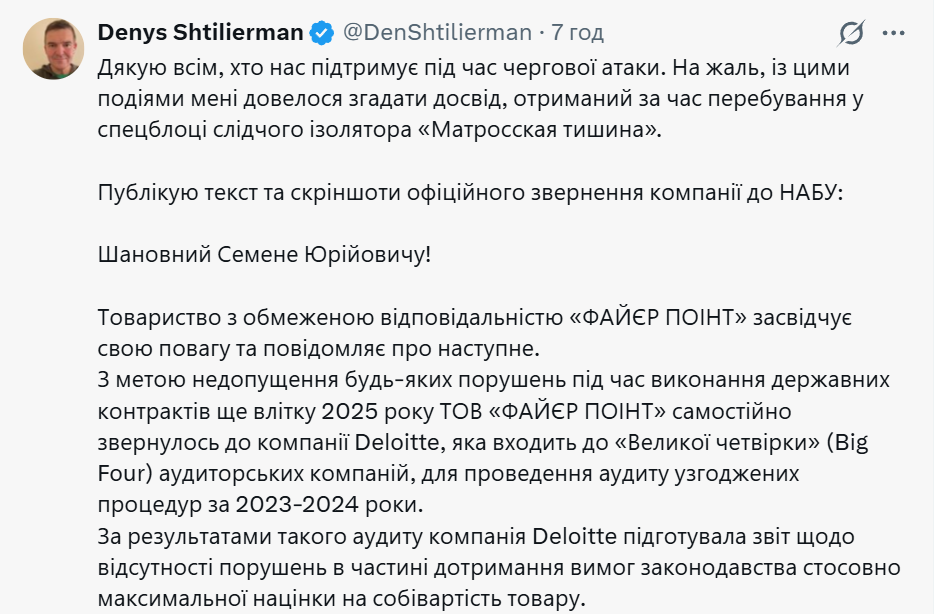Click the "7 год" post timestamp

578,33
